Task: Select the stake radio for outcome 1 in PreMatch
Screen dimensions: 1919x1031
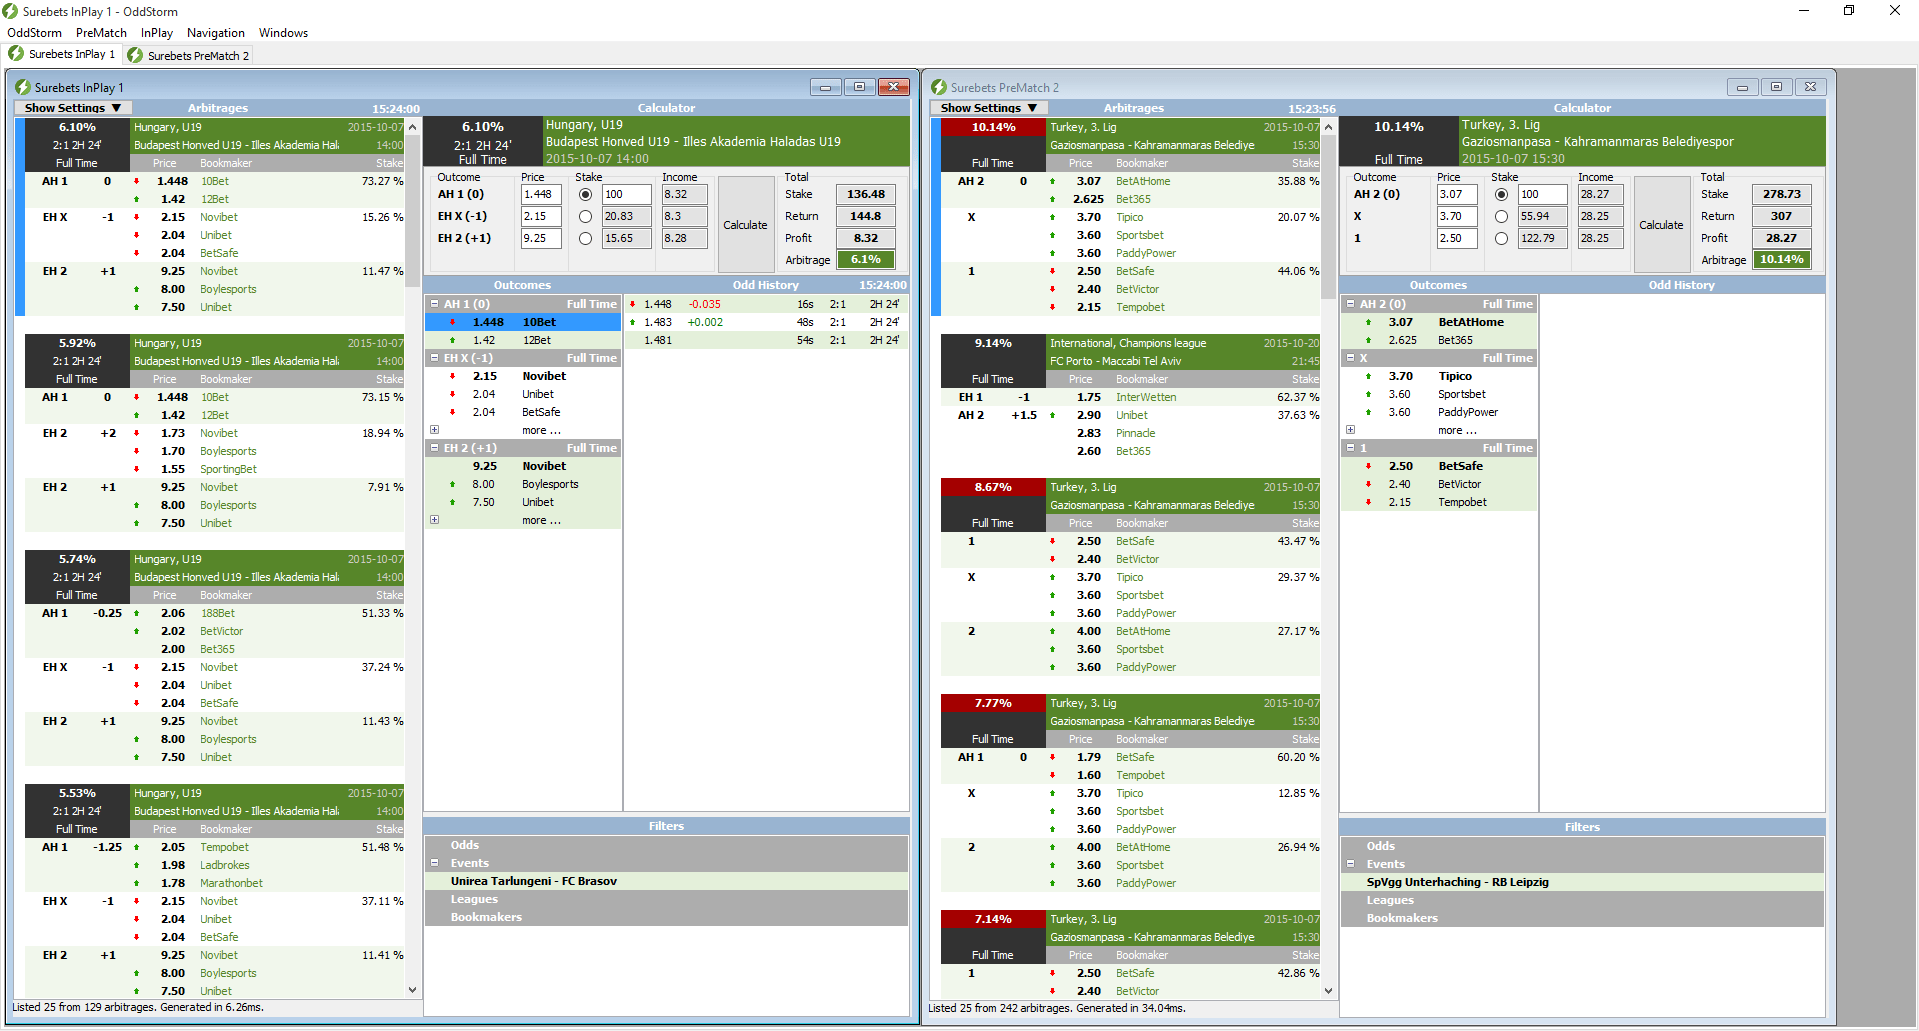Action: pyautogui.click(x=1501, y=238)
